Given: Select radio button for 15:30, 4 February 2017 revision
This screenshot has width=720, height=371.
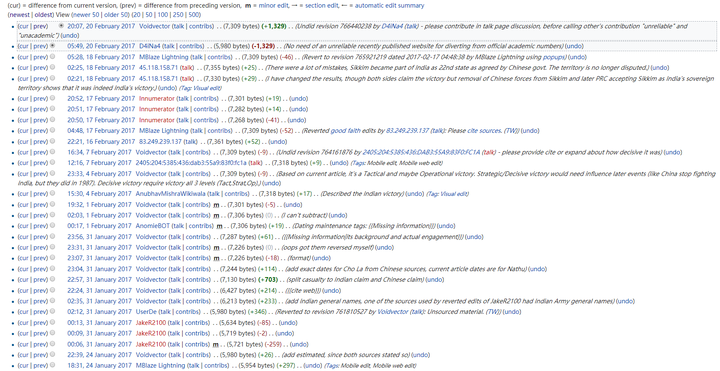Looking at the screenshot, I should tap(52, 194).
